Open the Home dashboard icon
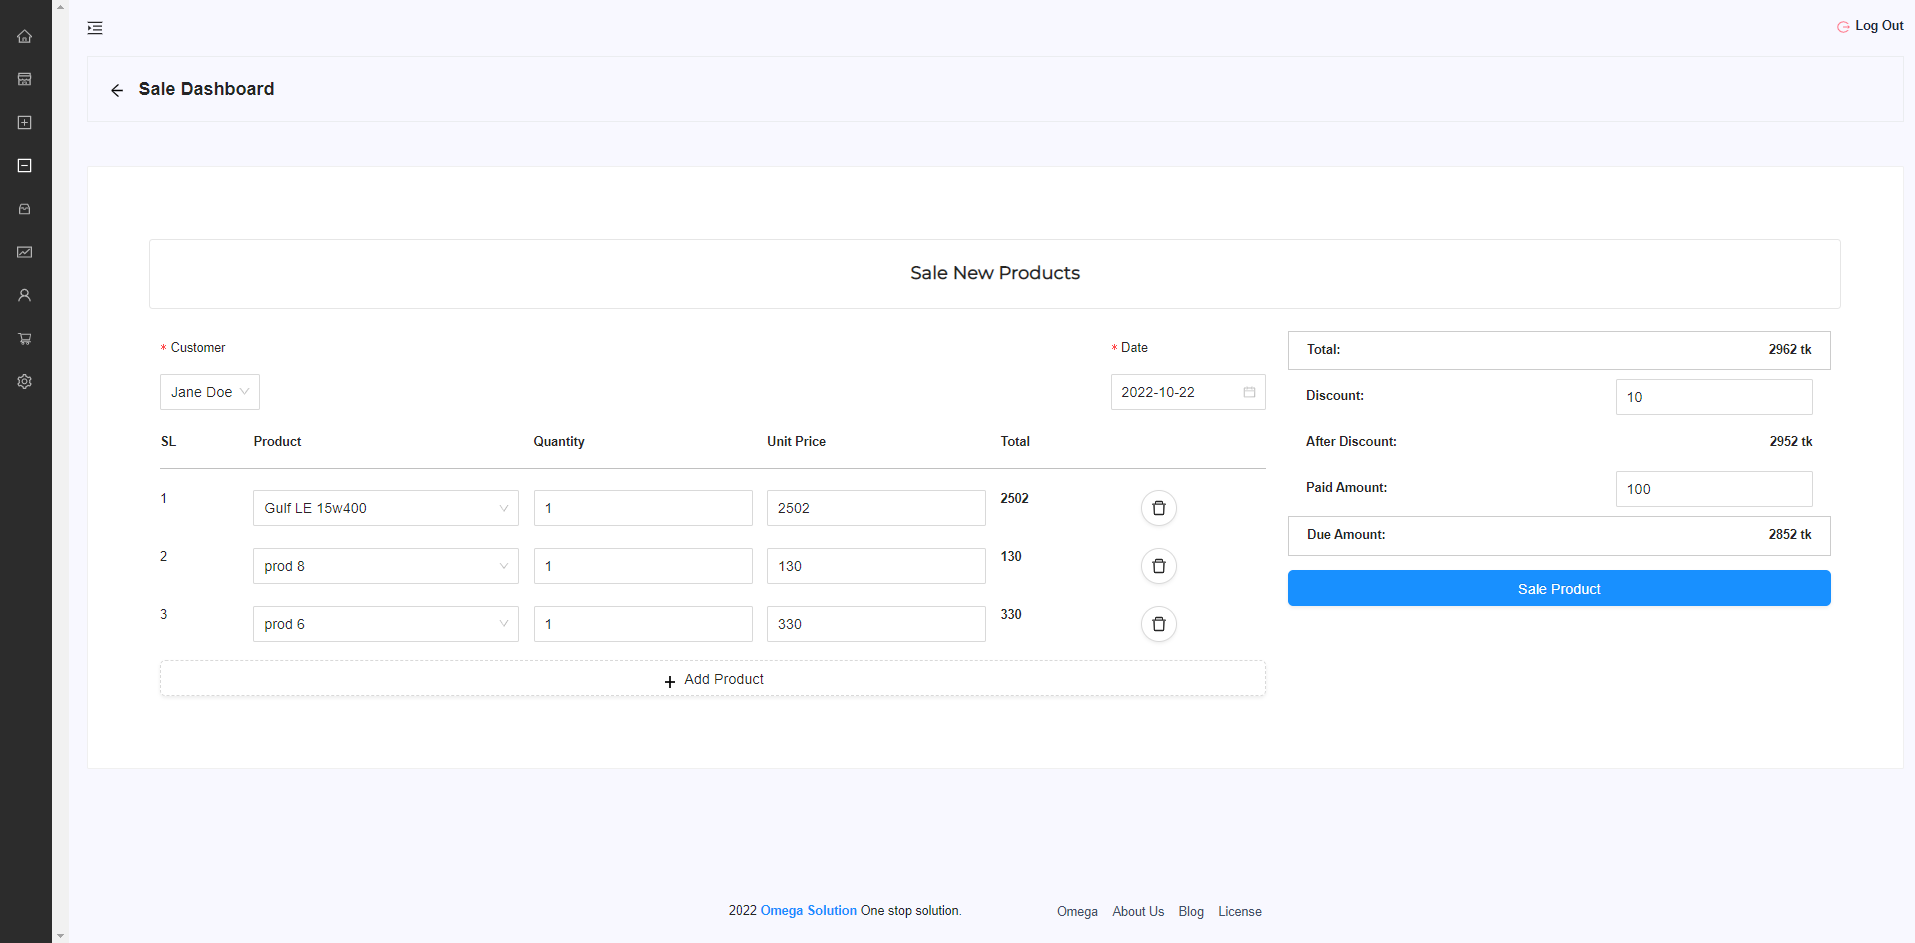The height and width of the screenshot is (943, 1915). (x=24, y=36)
